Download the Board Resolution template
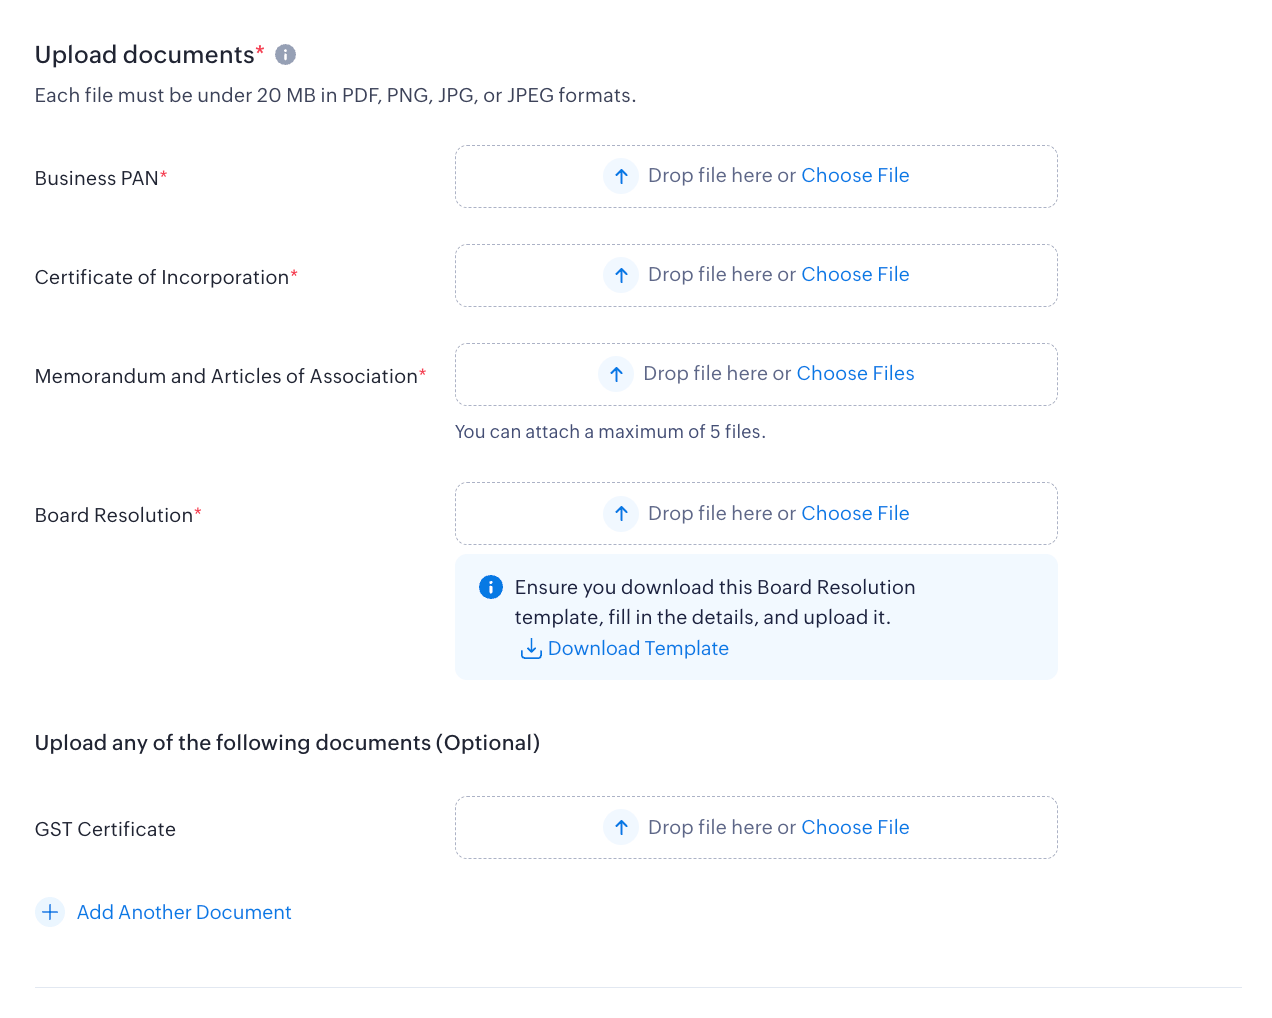The height and width of the screenshot is (1018, 1272). (x=637, y=649)
